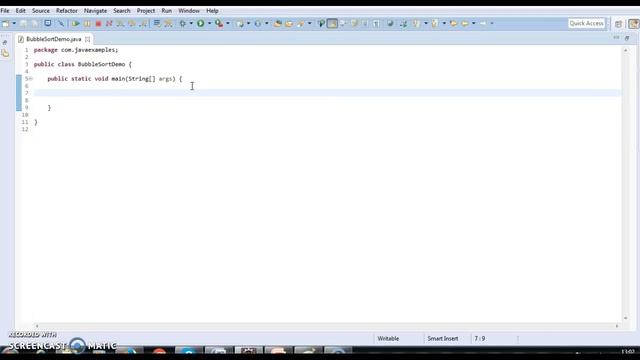Viewport: 640px width, 360px height.
Task: Toggle Use Step Filters
Action: [168, 24]
